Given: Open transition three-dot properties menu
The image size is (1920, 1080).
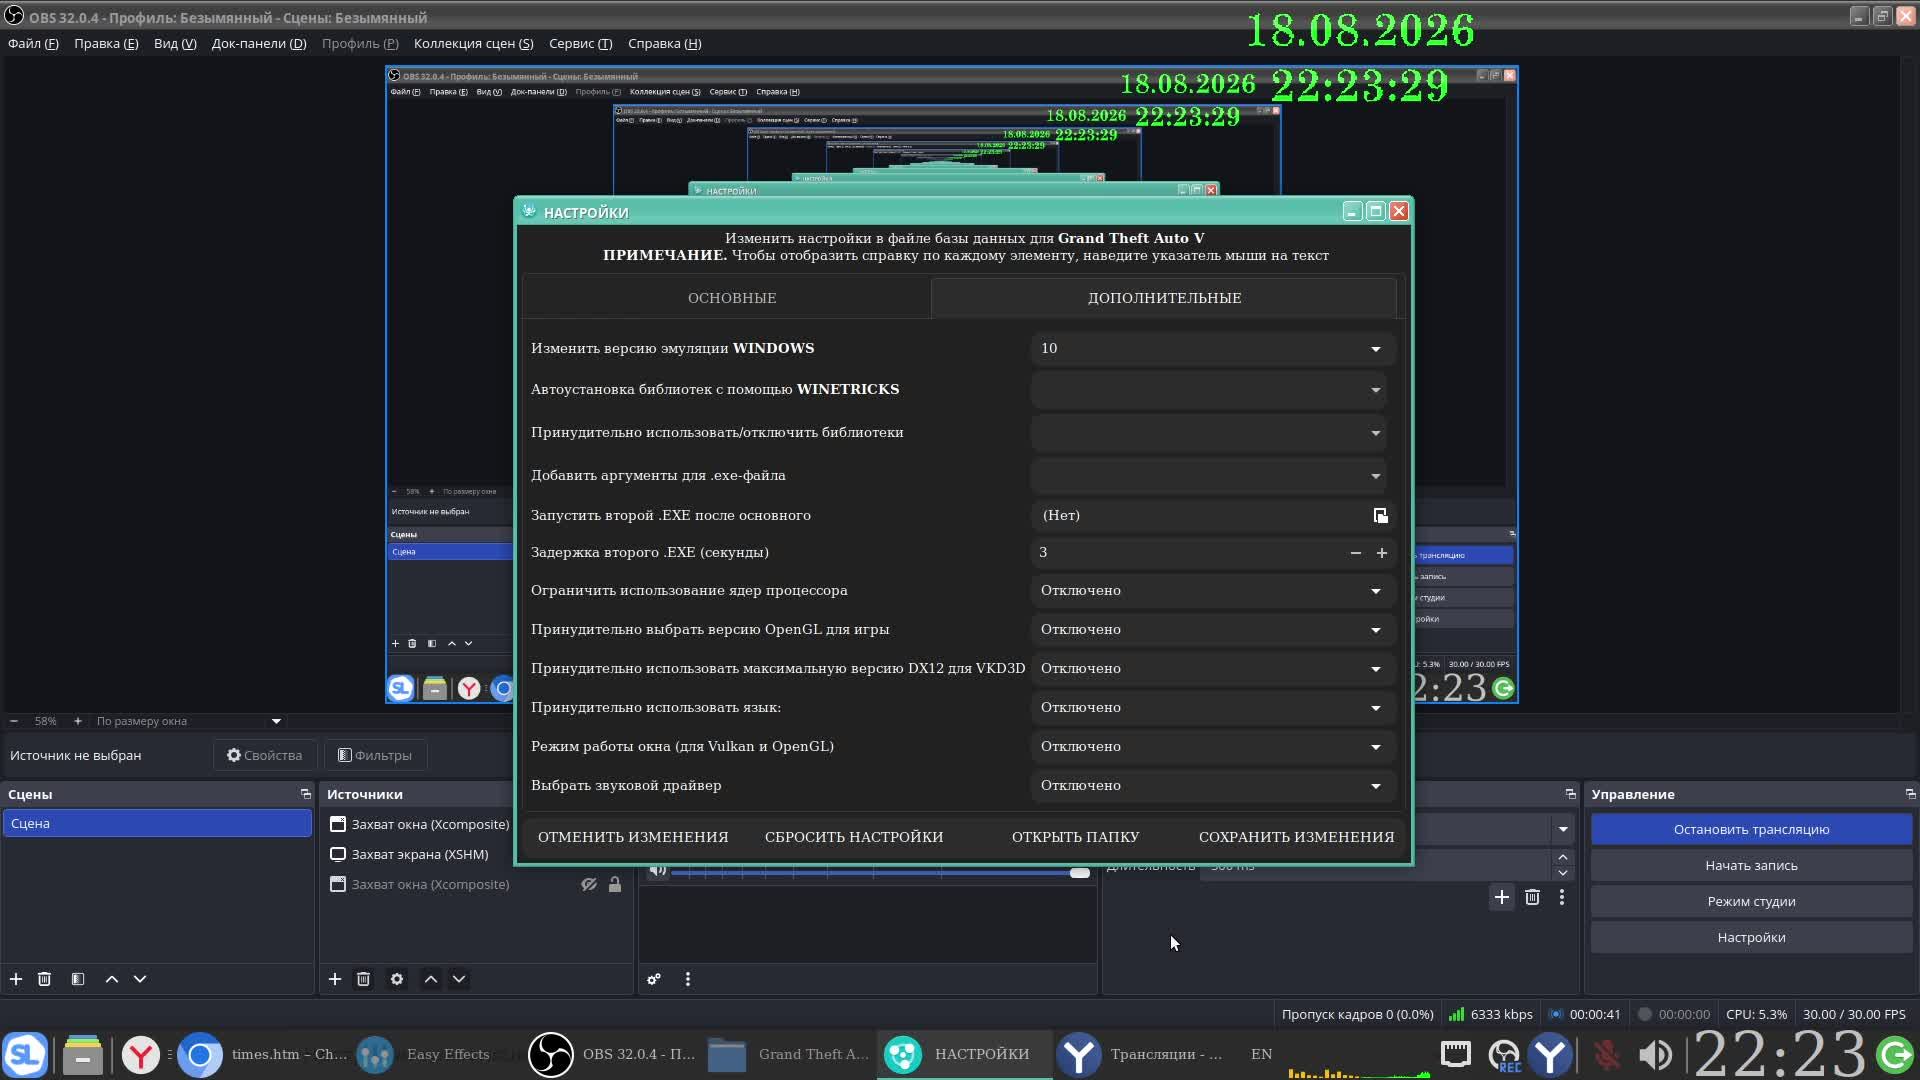Looking at the screenshot, I should coord(1562,897).
